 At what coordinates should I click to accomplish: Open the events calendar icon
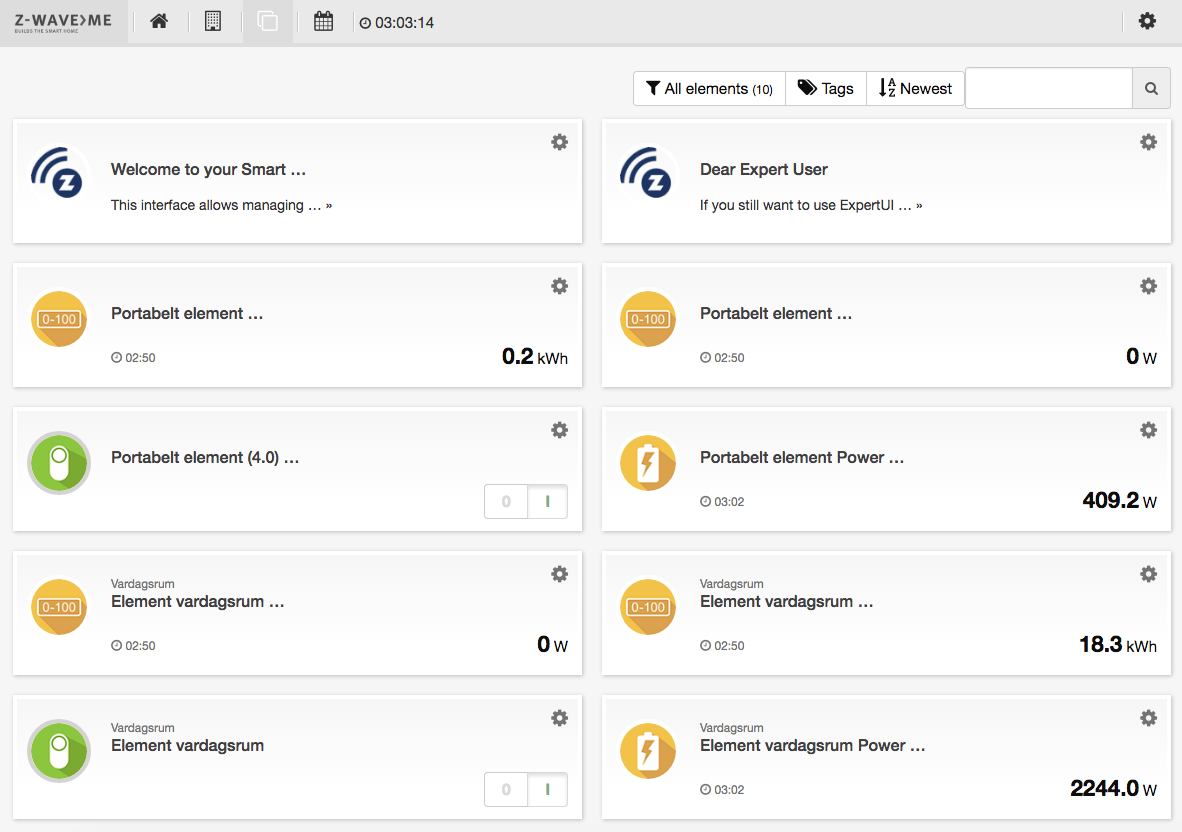(323, 21)
